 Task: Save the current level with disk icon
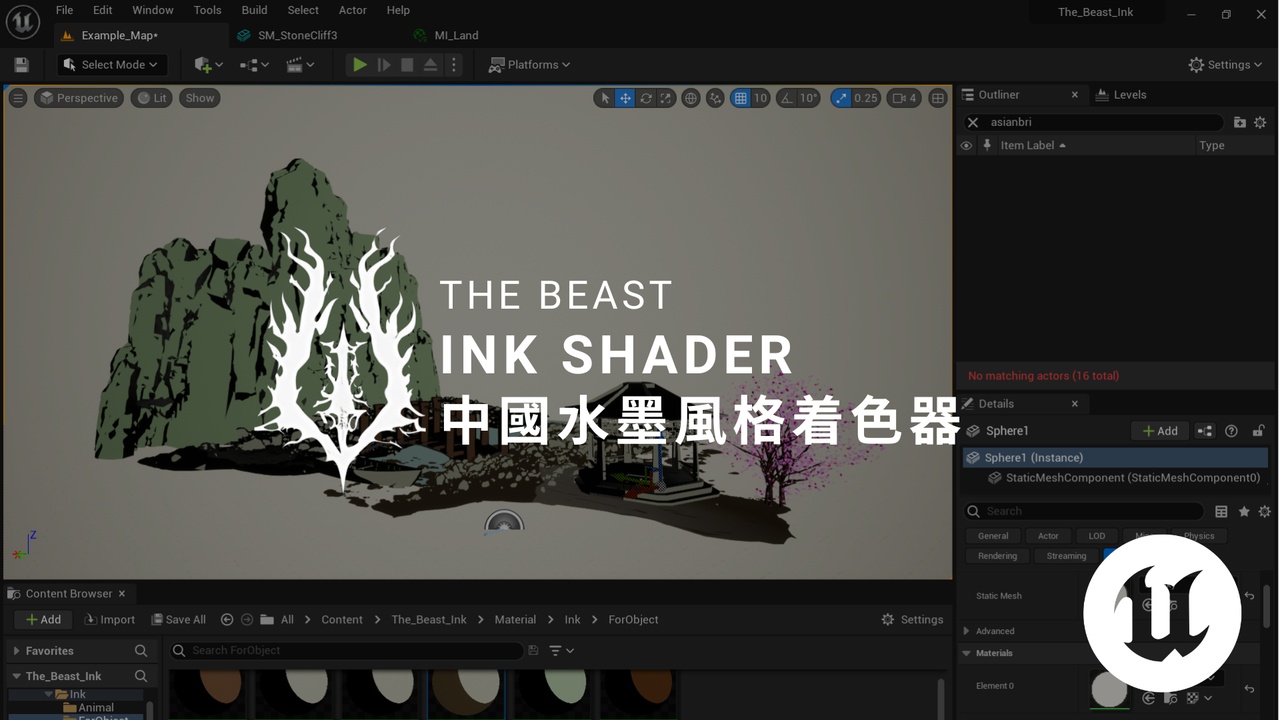tap(21, 65)
